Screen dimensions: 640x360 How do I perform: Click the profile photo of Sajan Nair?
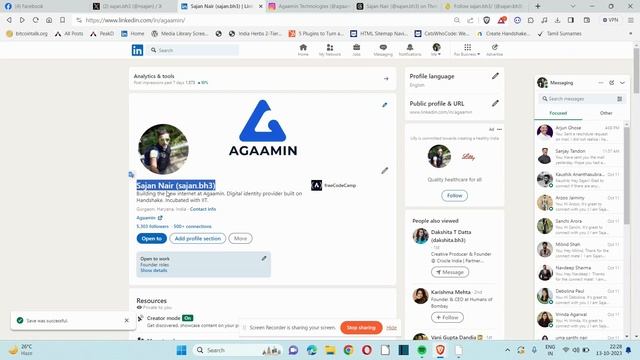(163, 149)
